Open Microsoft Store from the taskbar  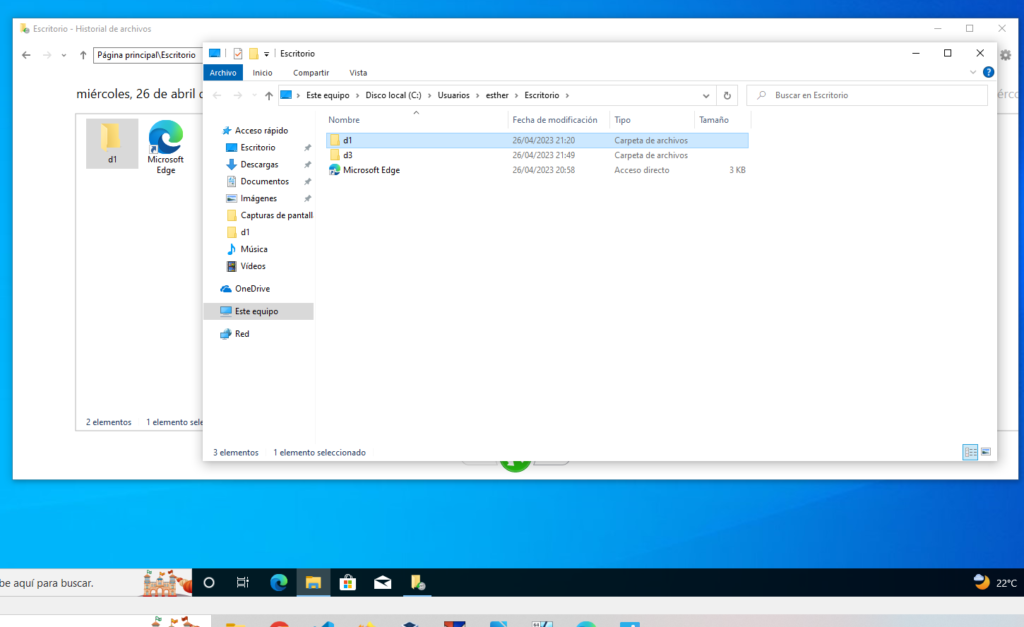(x=348, y=582)
